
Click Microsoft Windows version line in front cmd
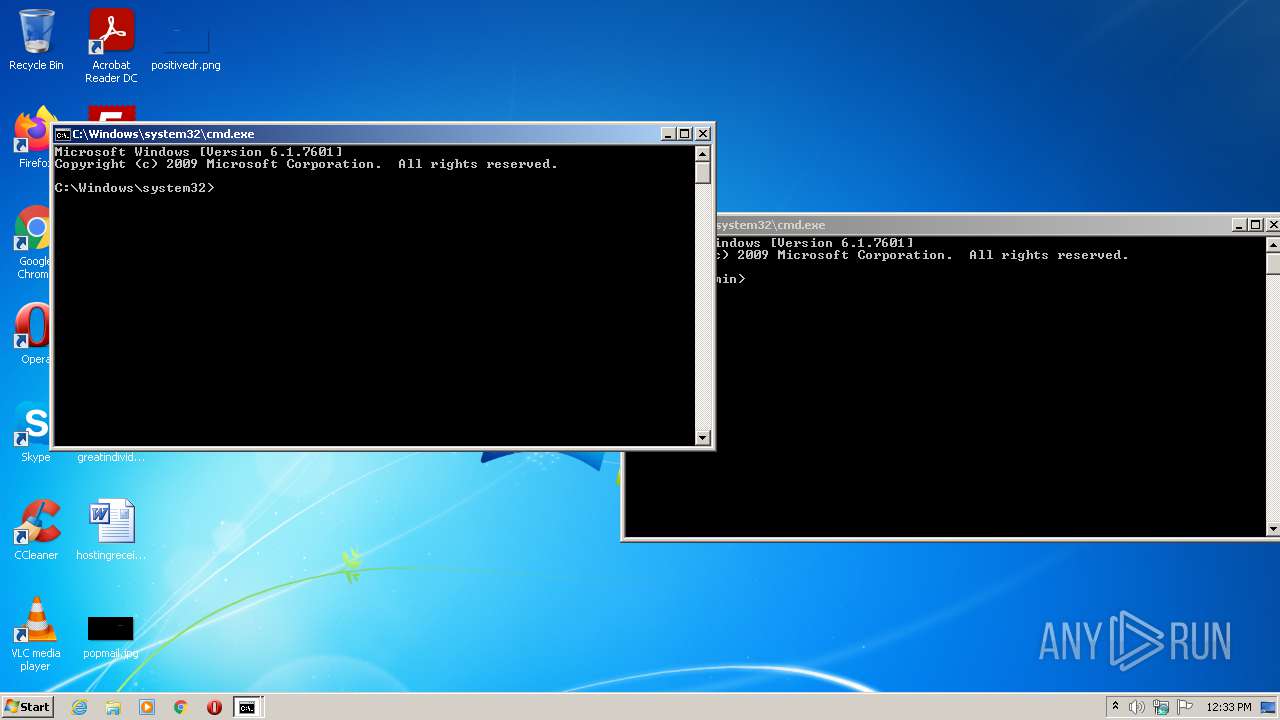tap(198, 152)
